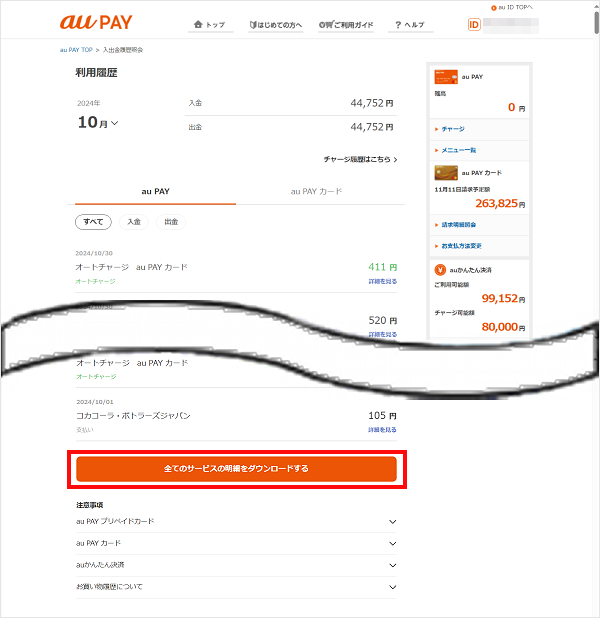
Task: Click the gold au PAY カード image
Action: tap(444, 171)
